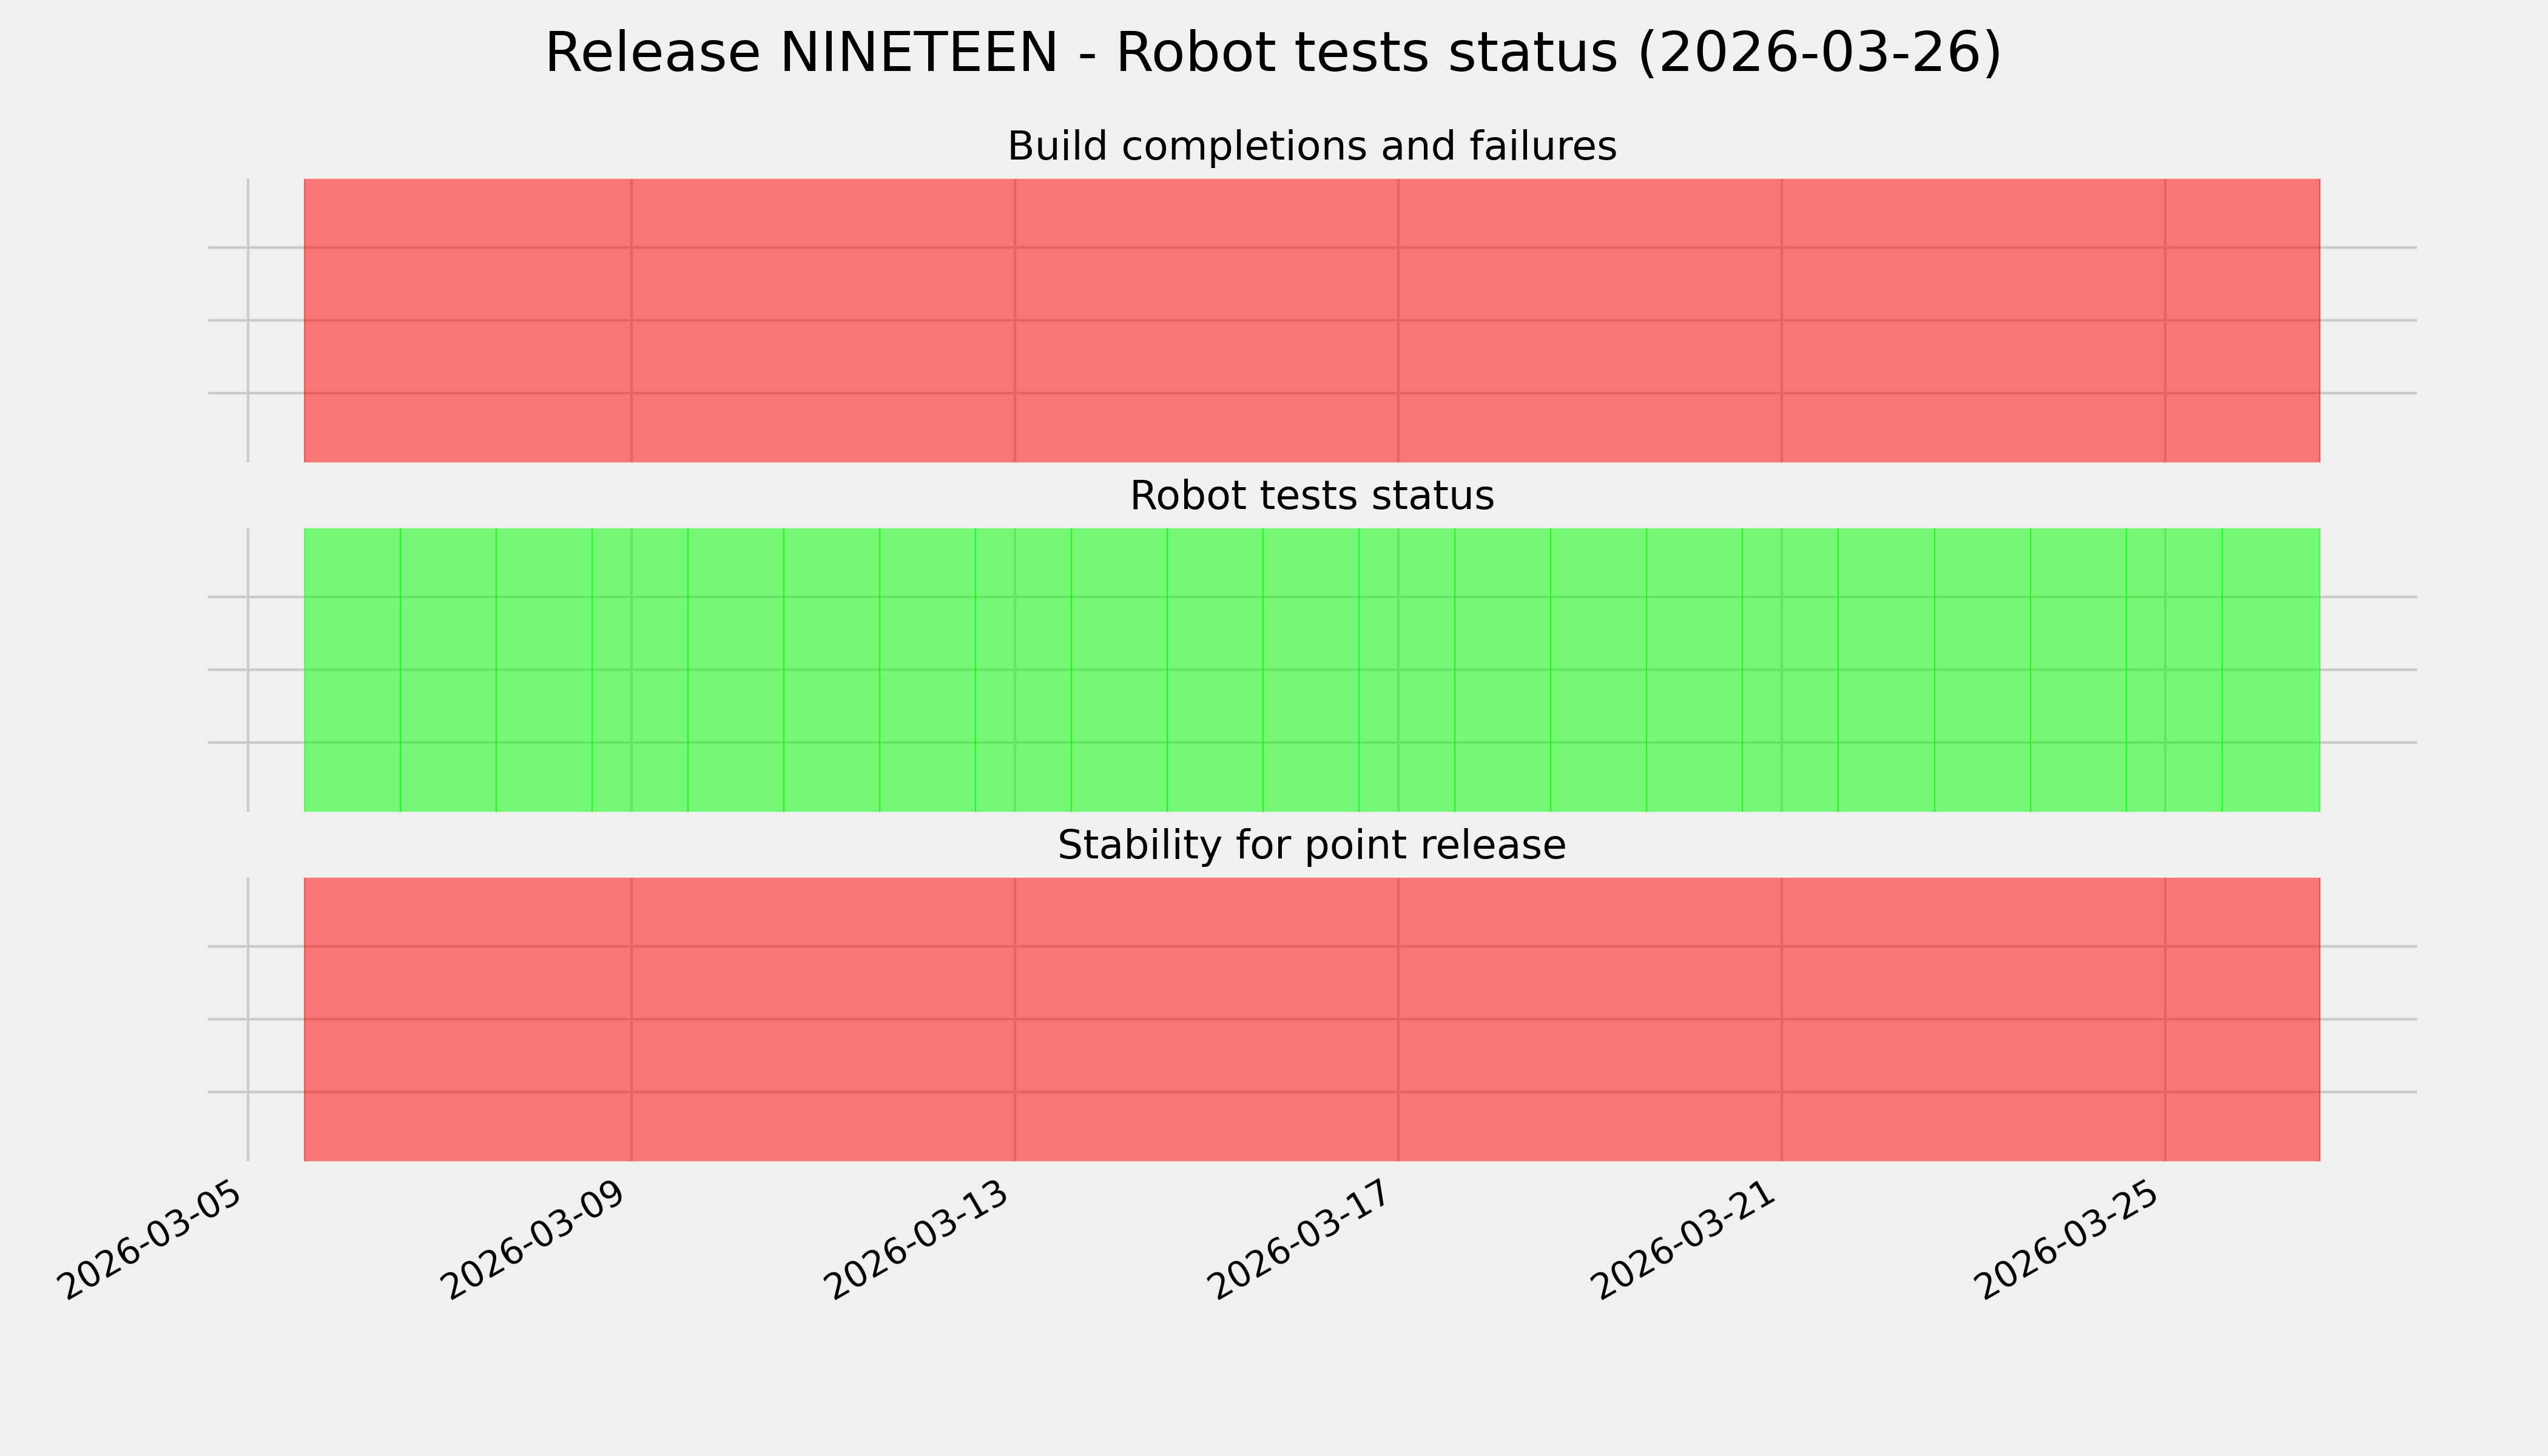This screenshot has height=1456, width=2548.
Task: Click Build completions red band right of 2026-03-25 gridline
Action: (2242, 320)
